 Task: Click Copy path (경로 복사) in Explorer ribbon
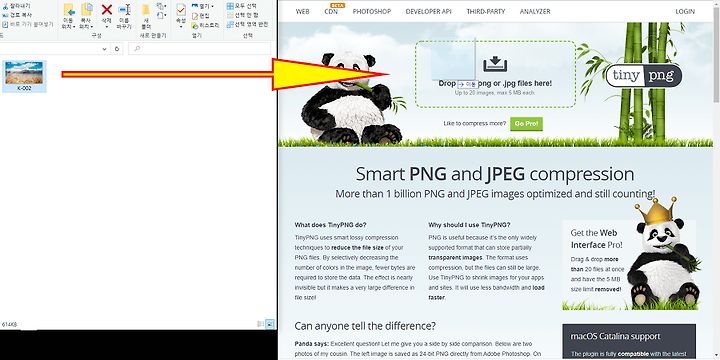pyautogui.click(x=17, y=15)
